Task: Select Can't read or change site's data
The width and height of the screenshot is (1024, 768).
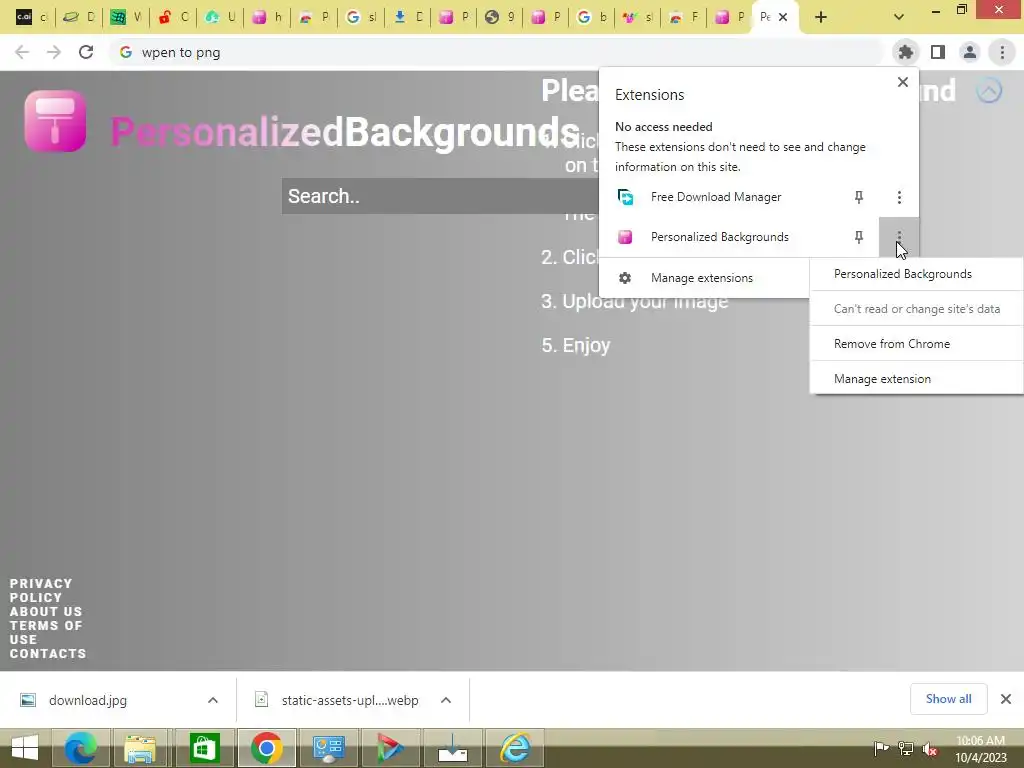Action: point(916,309)
